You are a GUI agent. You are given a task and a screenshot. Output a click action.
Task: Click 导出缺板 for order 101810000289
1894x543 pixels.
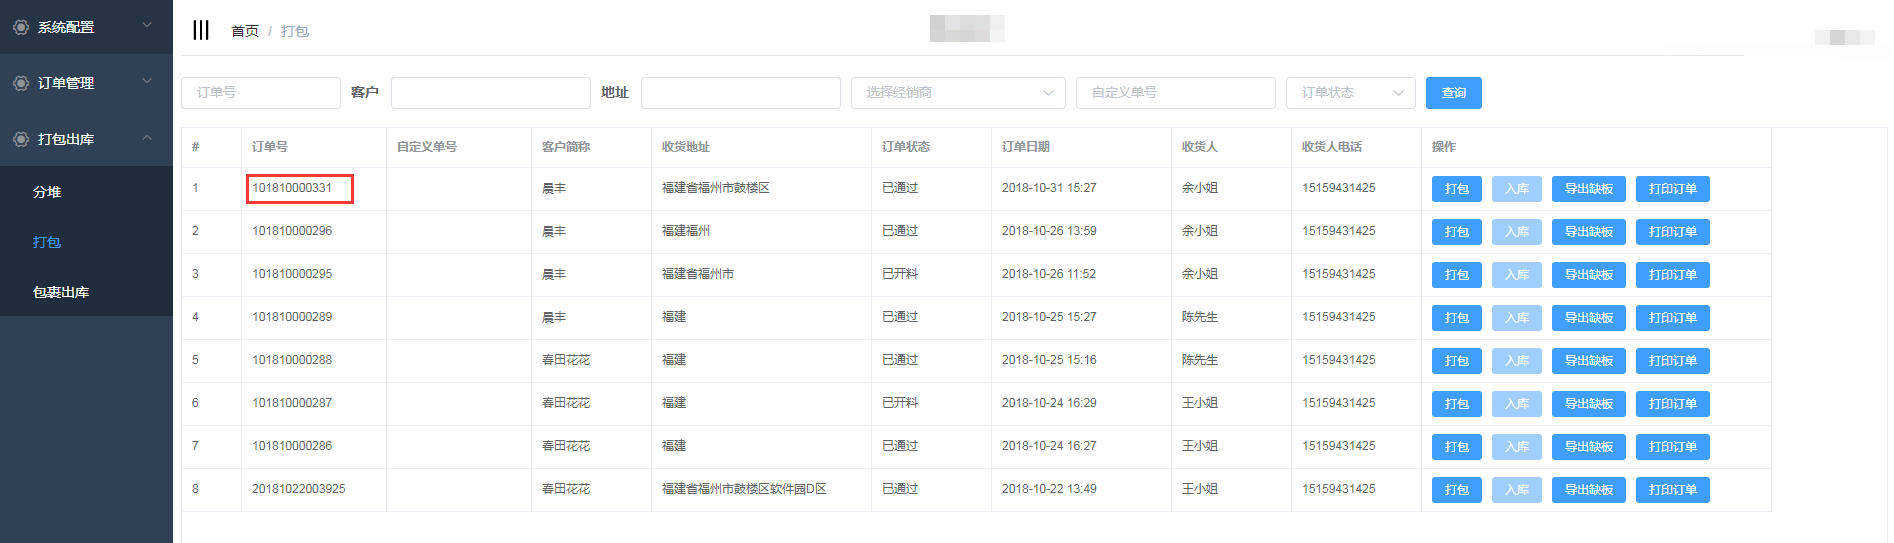point(1589,318)
